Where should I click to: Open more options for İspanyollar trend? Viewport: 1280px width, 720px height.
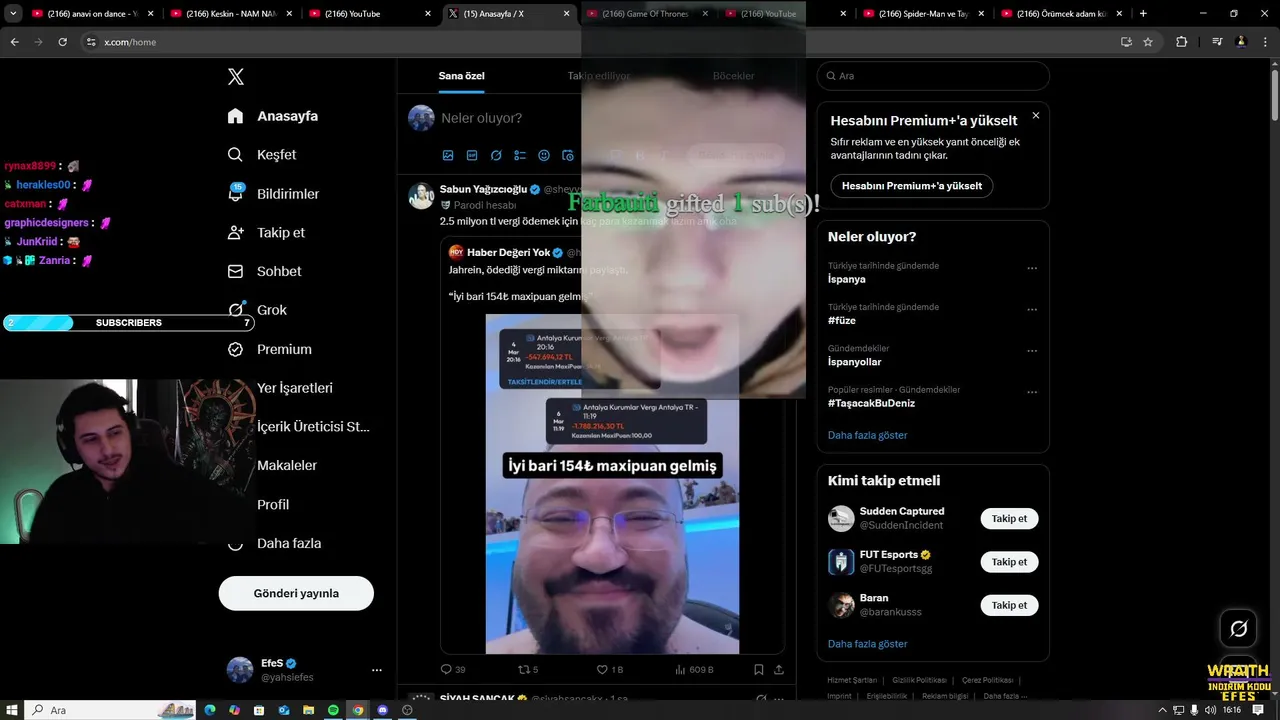[x=1032, y=351]
